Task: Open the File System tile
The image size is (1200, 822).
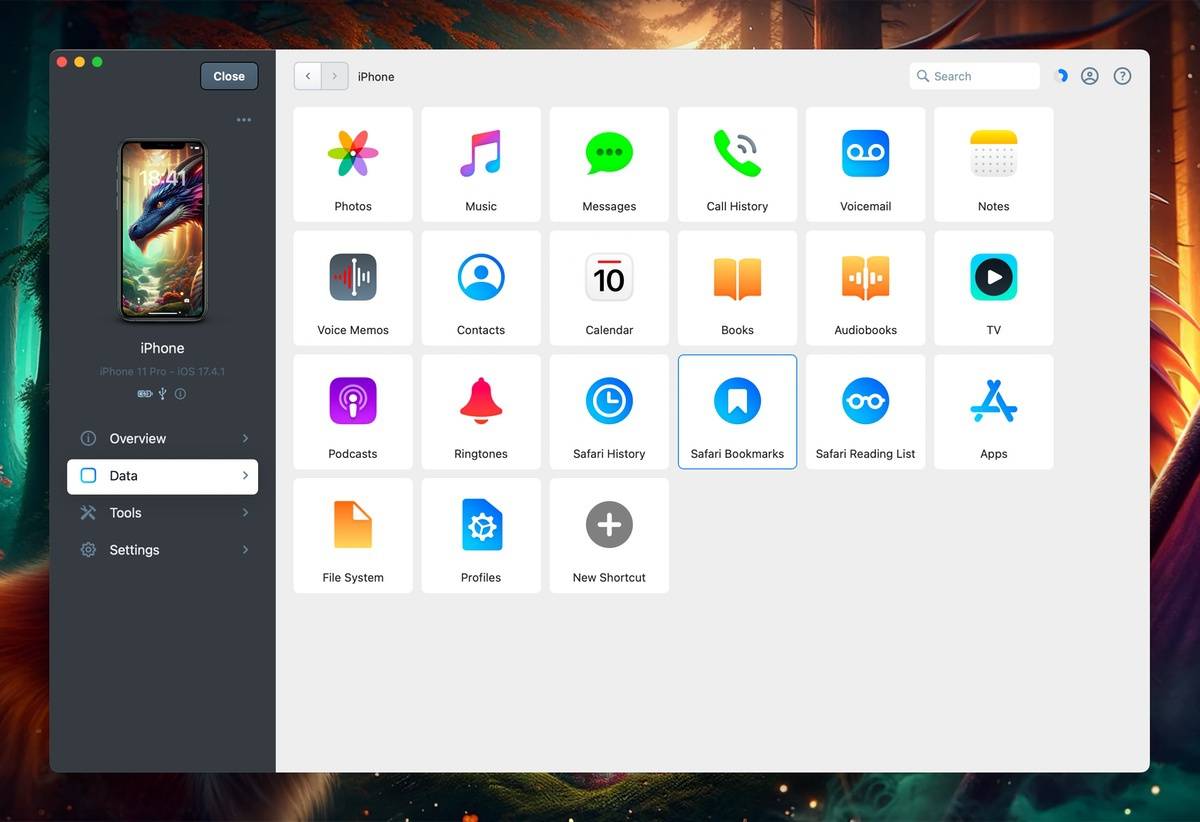Action: pyautogui.click(x=353, y=536)
